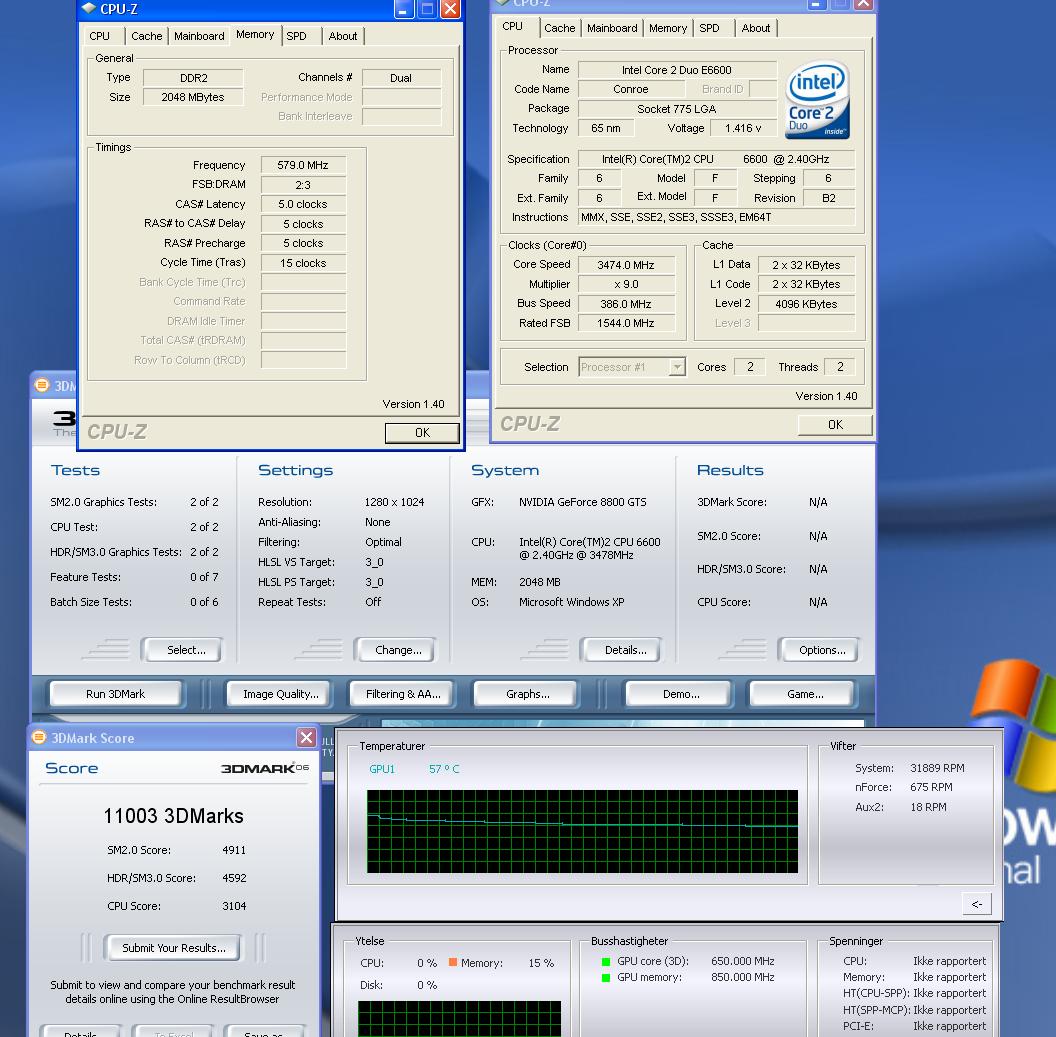This screenshot has height=1037, width=1056.
Task: Click the Core Speed 3474.0 MHz field
Action: click(x=626, y=265)
